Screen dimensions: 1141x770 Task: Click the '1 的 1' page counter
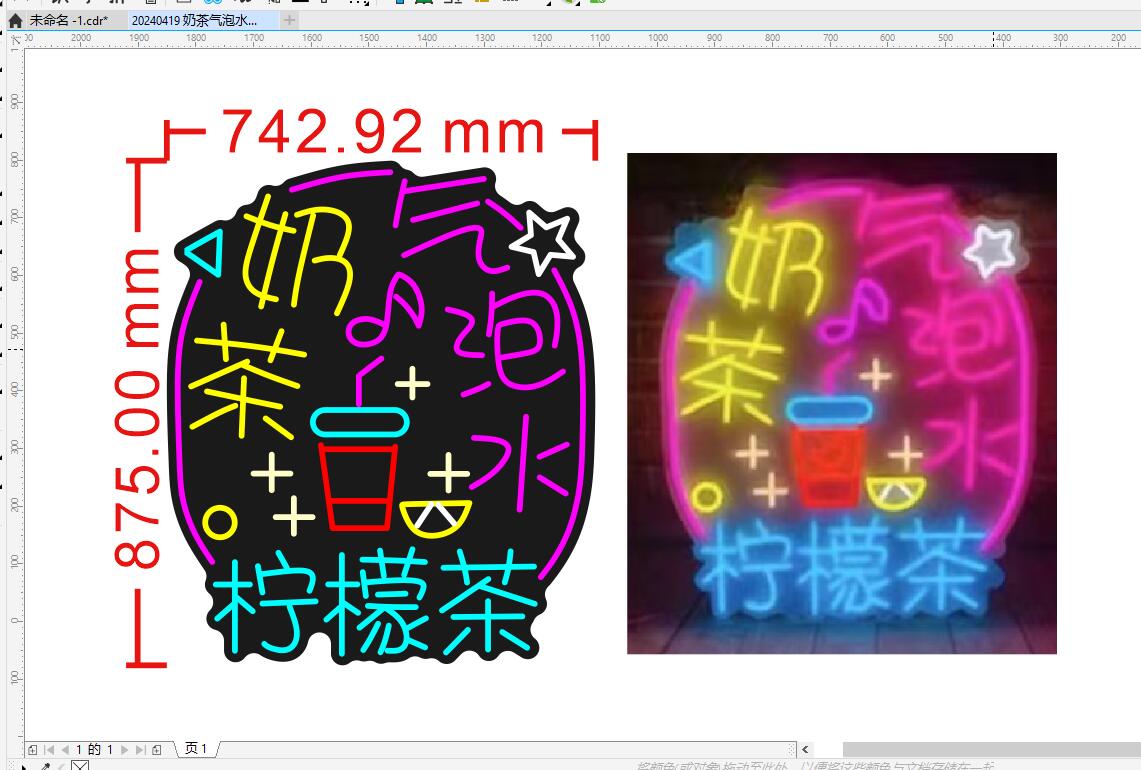click(95, 749)
